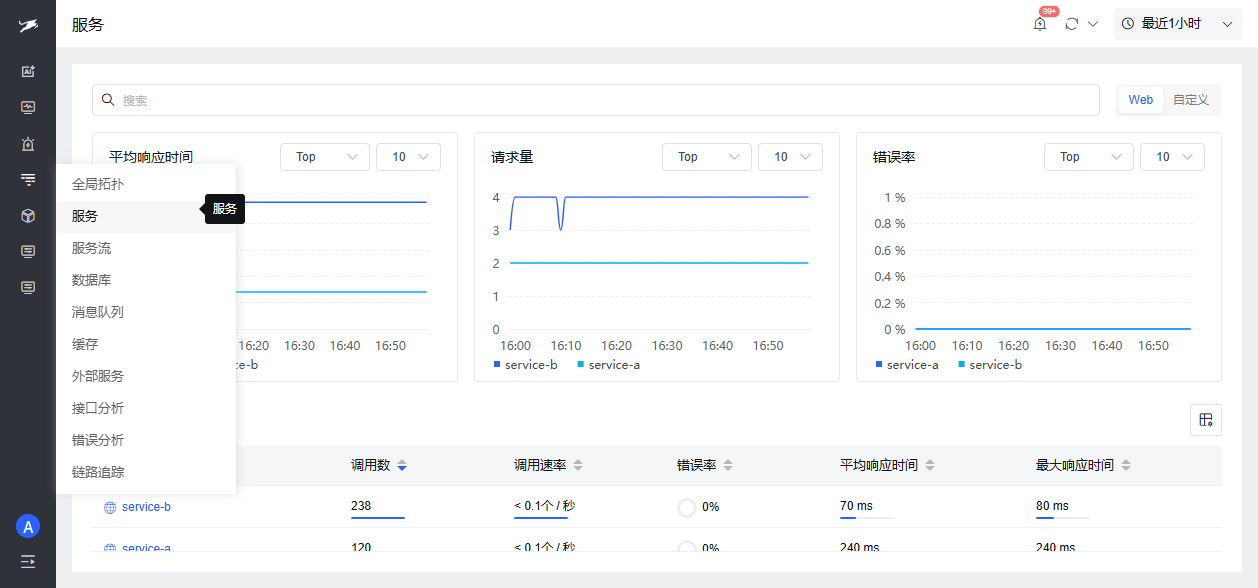Select 缓存 from the flyout menu

(146, 344)
